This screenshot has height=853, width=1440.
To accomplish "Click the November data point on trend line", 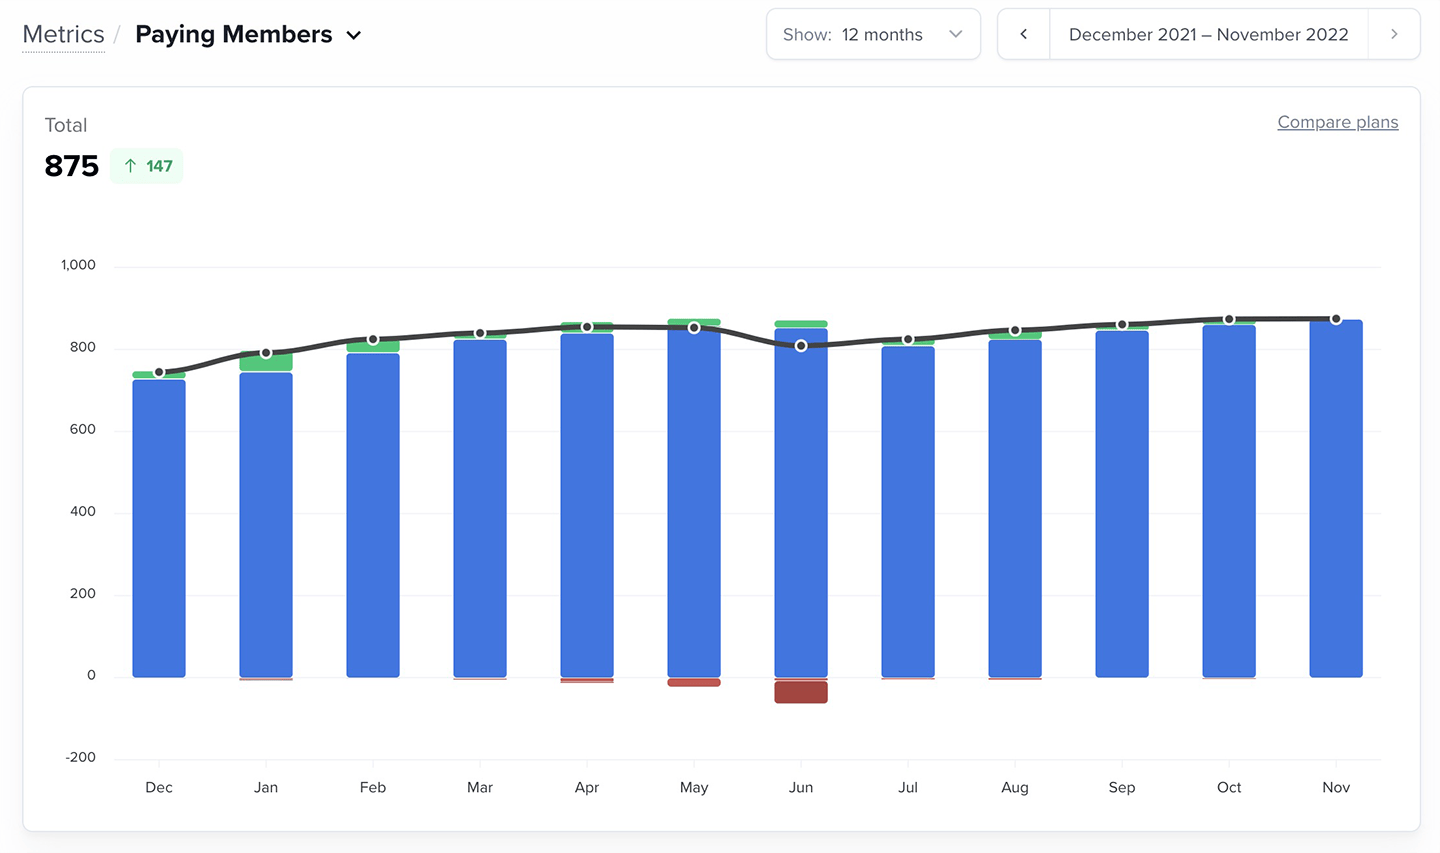I will [1336, 317].
